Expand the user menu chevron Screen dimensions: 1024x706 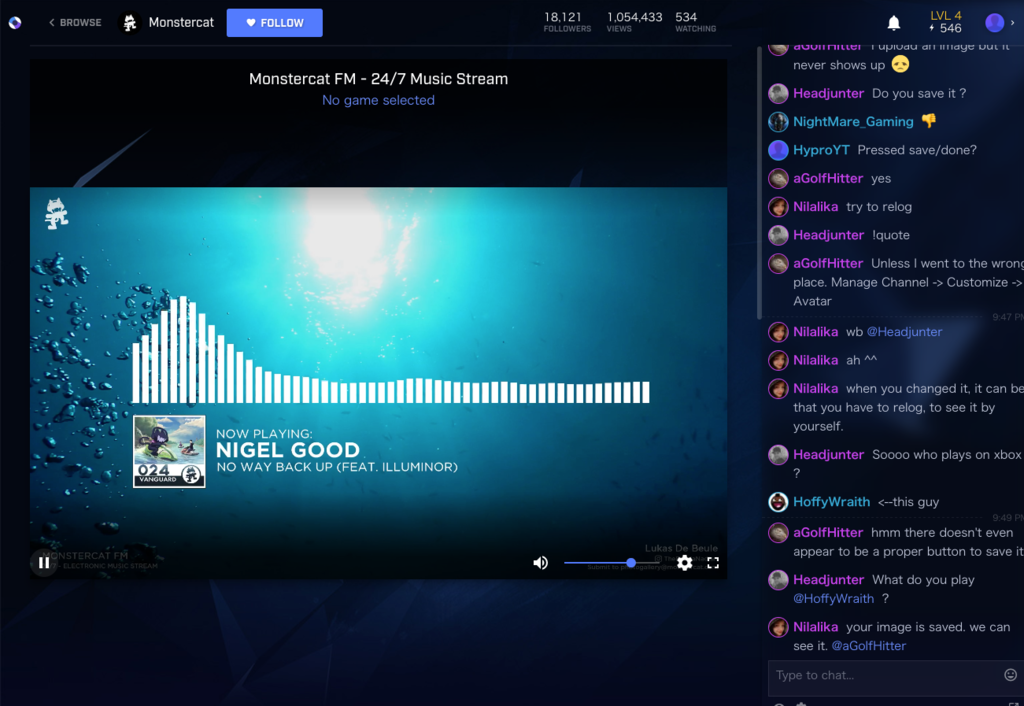[1013, 23]
